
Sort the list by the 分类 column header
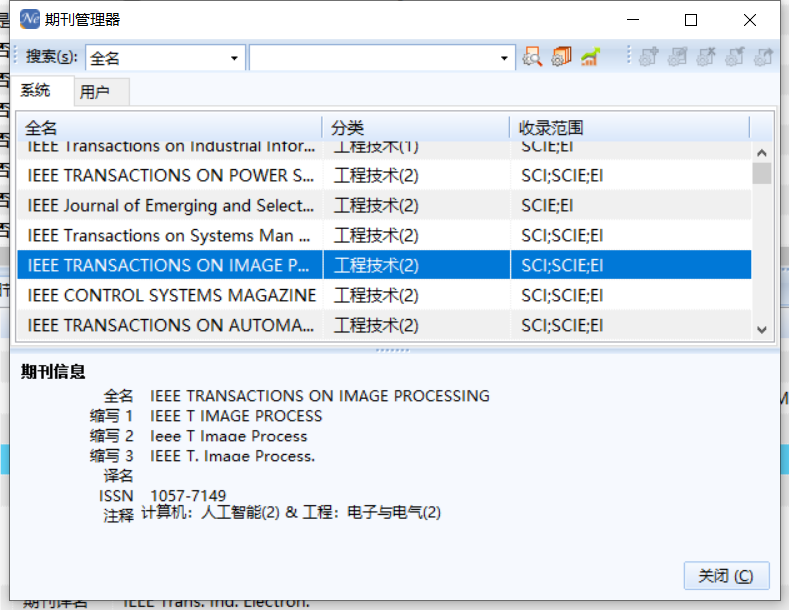[x=416, y=127]
